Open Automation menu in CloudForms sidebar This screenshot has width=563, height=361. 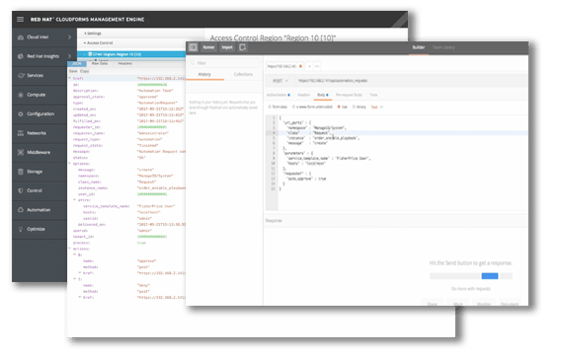pos(39,210)
